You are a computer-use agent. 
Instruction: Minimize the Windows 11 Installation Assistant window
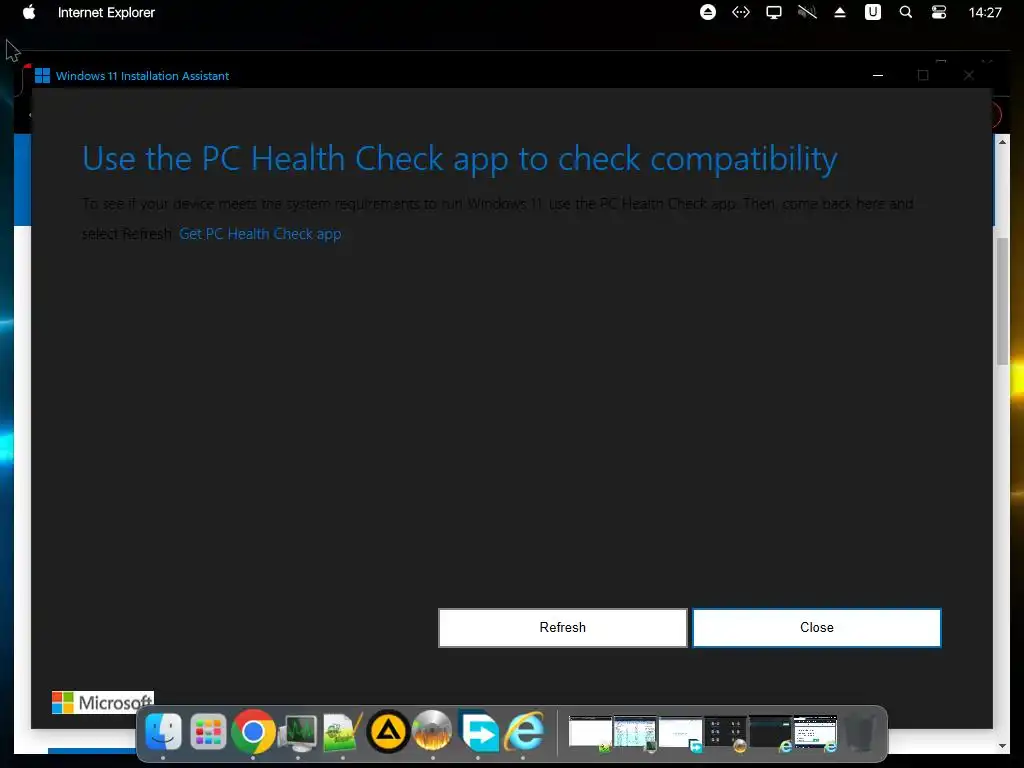coord(878,76)
